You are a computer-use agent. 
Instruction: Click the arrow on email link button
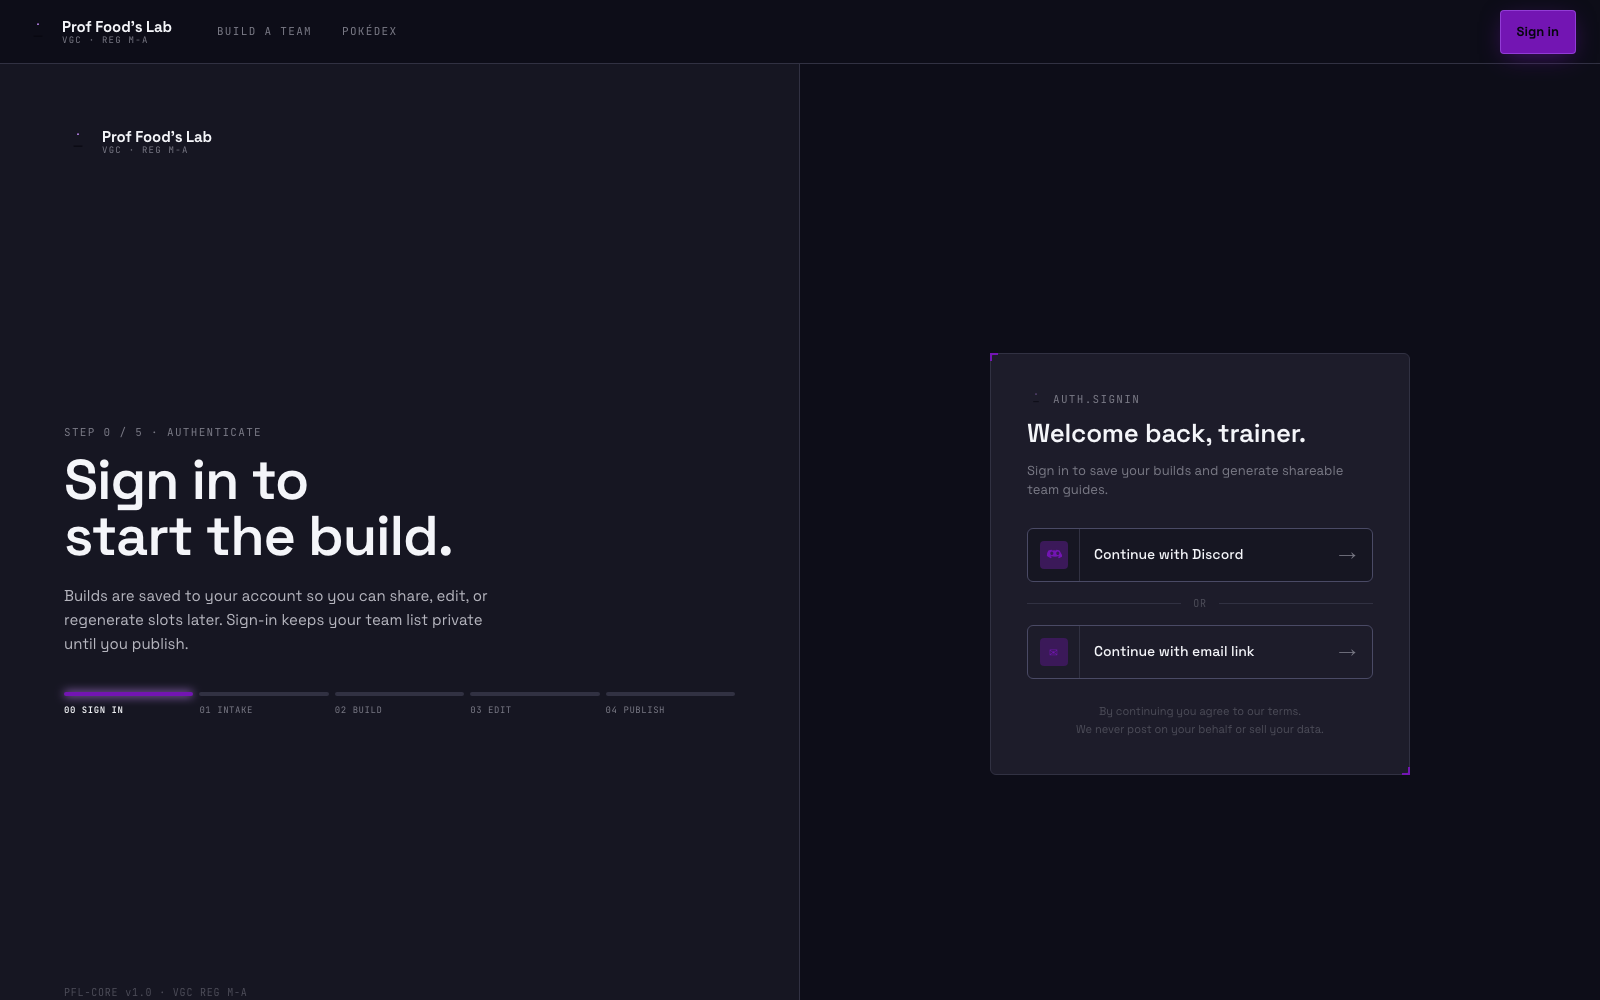pos(1347,652)
